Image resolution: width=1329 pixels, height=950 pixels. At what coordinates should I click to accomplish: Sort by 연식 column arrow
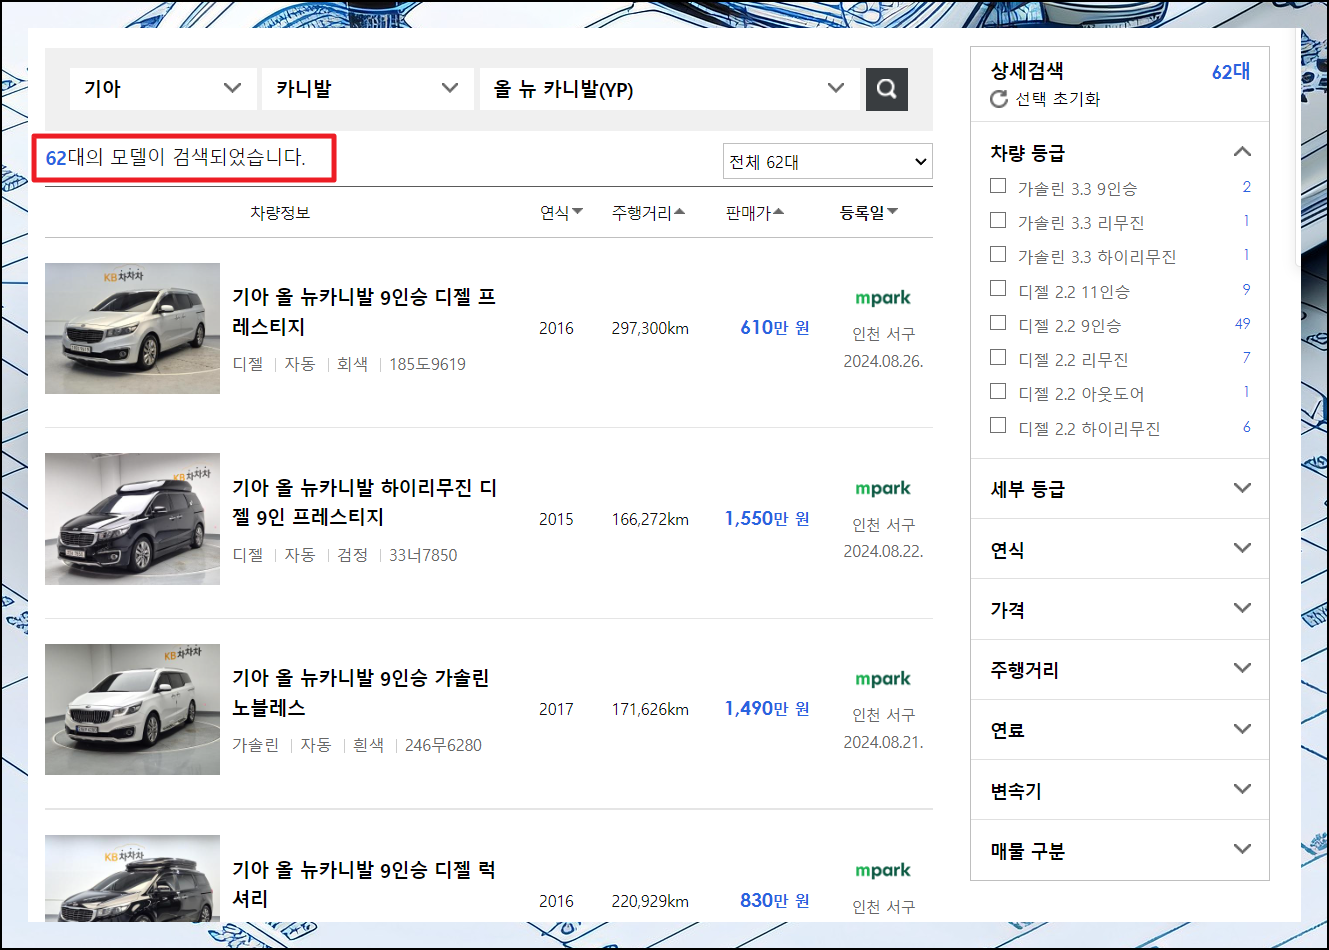pos(577,212)
